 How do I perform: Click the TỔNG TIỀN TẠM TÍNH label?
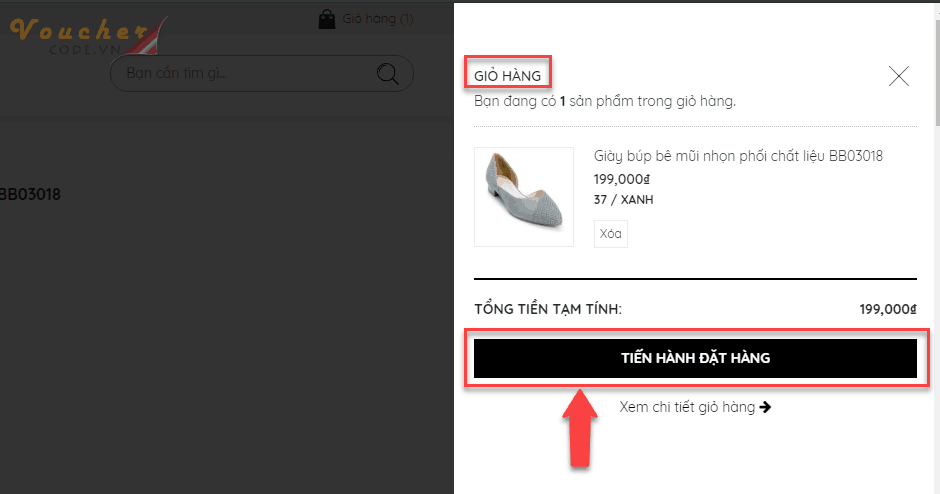pos(548,309)
